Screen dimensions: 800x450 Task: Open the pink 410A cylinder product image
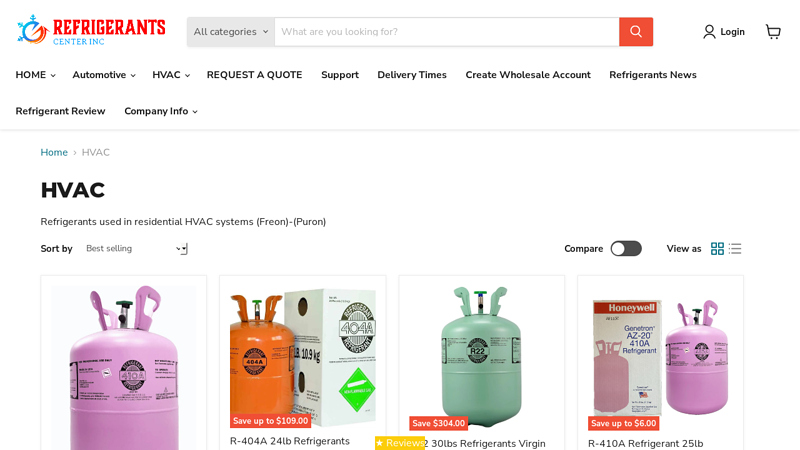124,367
